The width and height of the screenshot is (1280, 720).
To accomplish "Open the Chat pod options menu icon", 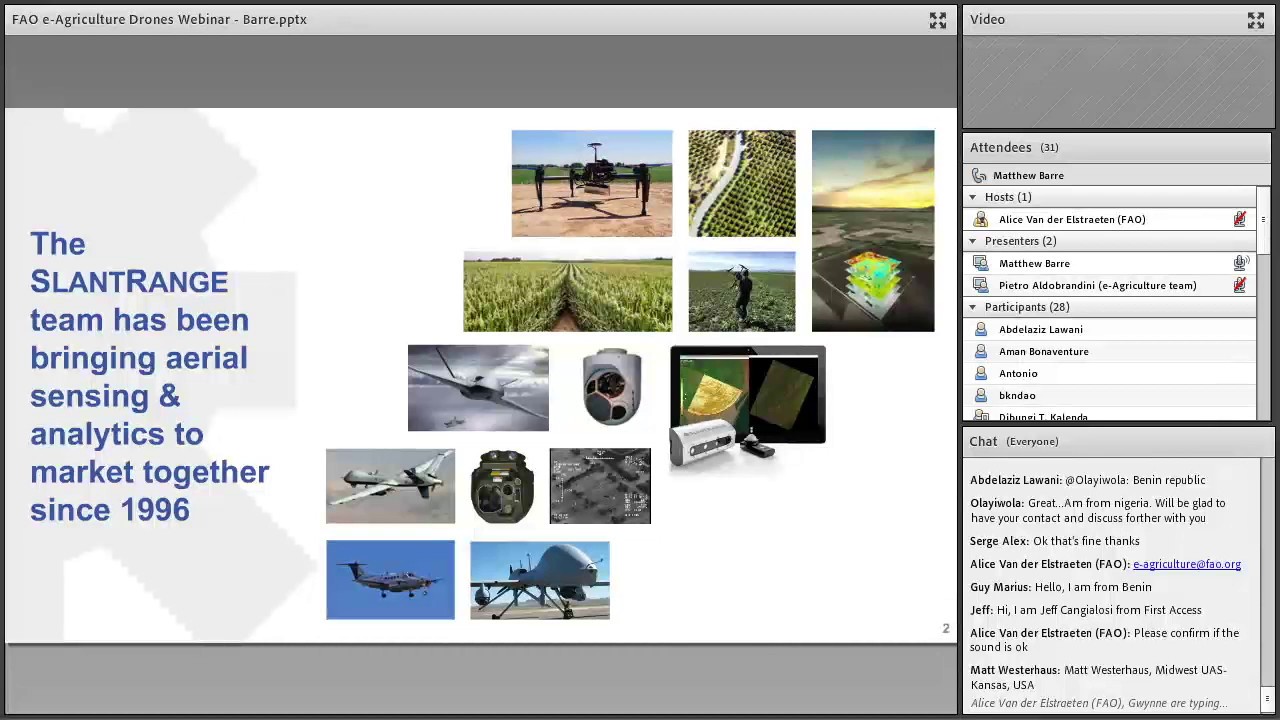I will tap(1267, 698).
